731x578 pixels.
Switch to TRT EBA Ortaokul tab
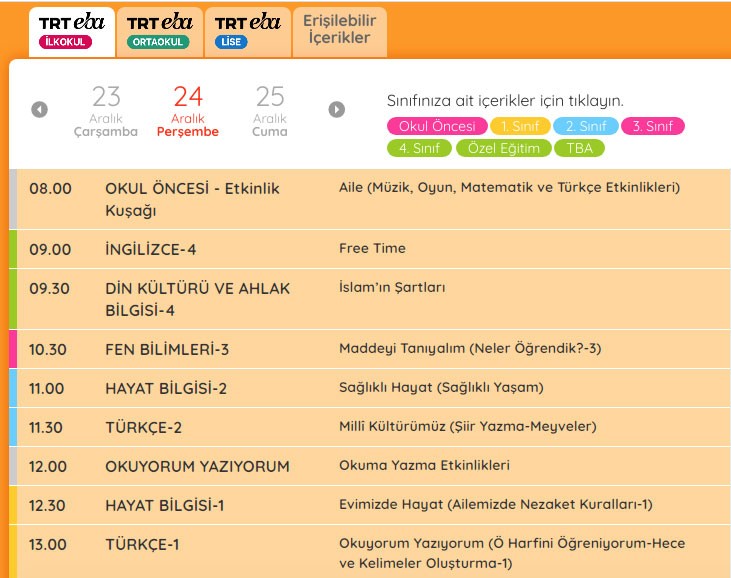(159, 31)
